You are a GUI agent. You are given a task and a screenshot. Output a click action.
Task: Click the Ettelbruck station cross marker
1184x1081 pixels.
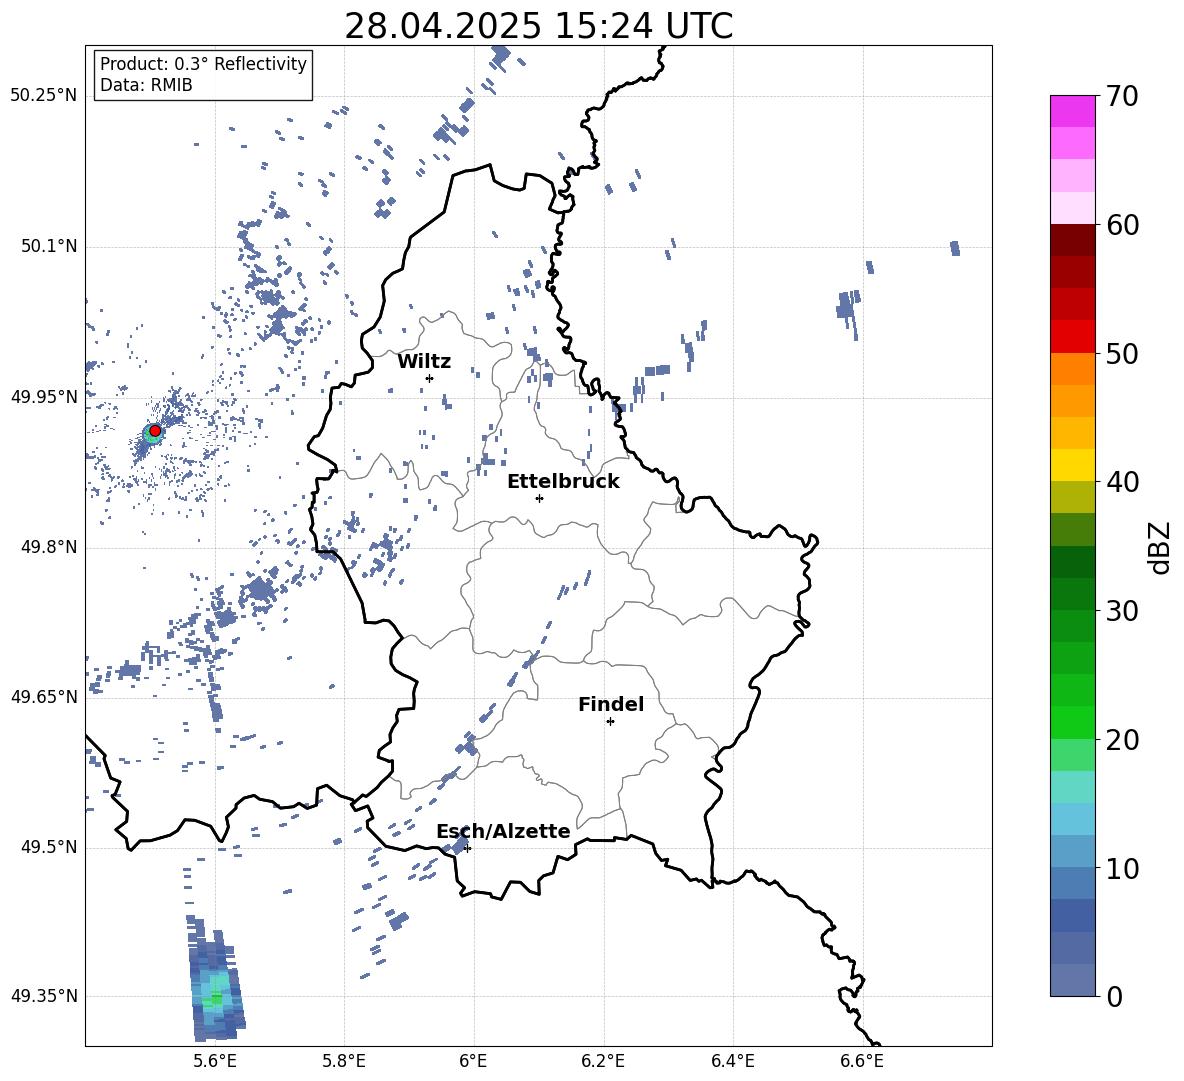(539, 498)
